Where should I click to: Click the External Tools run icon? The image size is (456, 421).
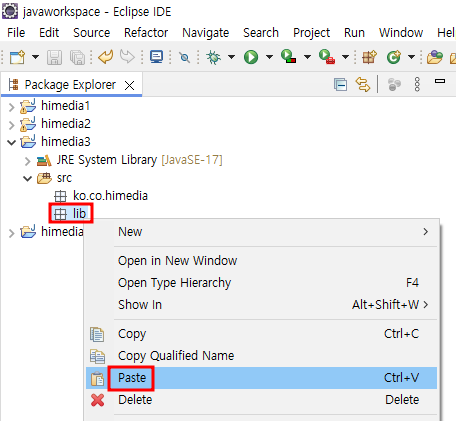(327, 57)
